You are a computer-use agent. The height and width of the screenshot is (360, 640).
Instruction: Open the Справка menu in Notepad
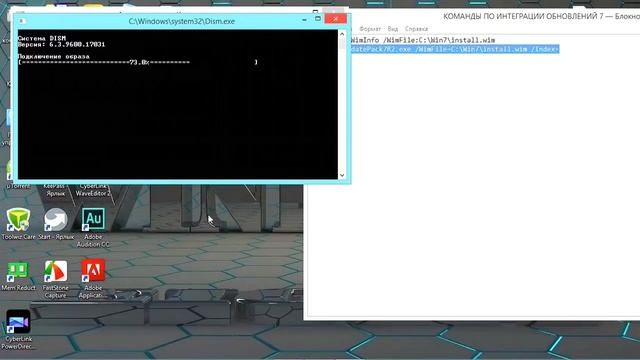click(416, 29)
